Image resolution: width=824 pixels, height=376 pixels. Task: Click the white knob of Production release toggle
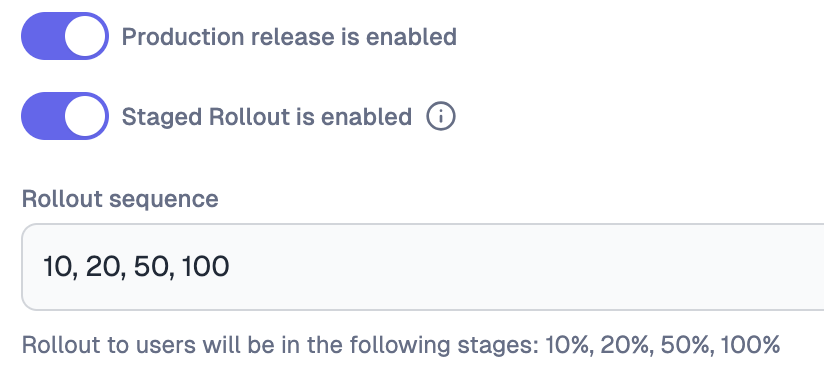tap(85, 36)
